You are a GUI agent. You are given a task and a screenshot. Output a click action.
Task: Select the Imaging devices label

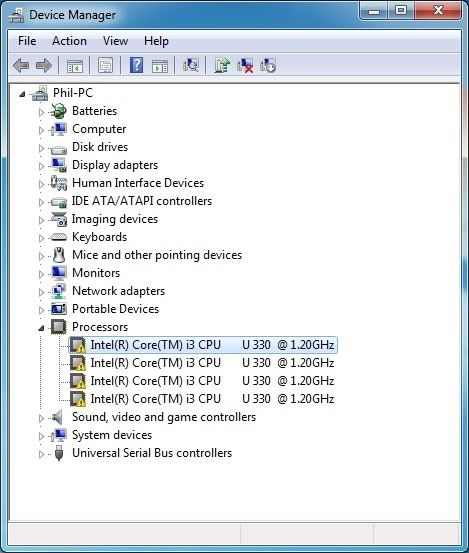(115, 219)
